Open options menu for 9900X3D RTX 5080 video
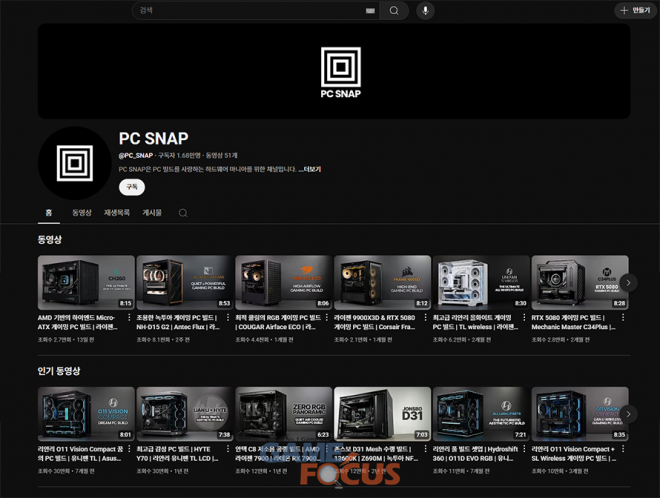The image size is (660, 498). [x=426, y=318]
